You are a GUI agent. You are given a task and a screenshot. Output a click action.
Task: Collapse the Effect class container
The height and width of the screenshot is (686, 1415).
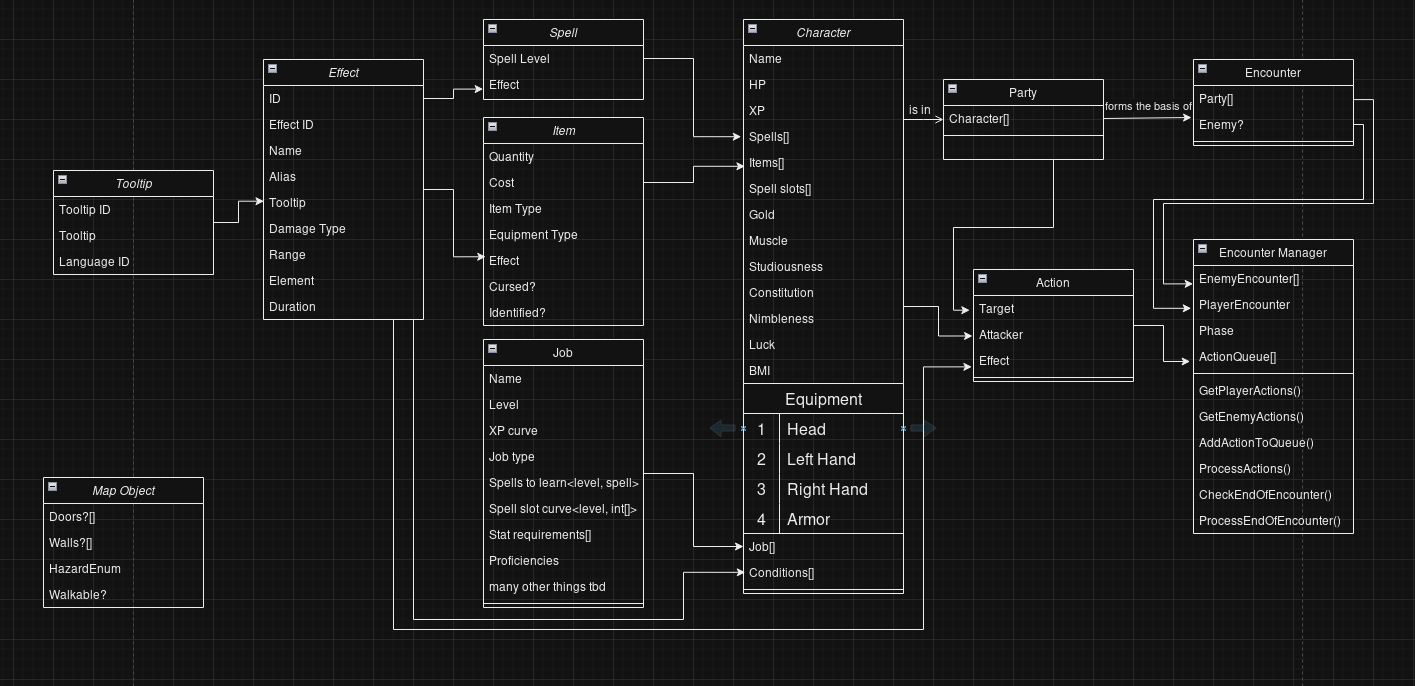point(273,69)
